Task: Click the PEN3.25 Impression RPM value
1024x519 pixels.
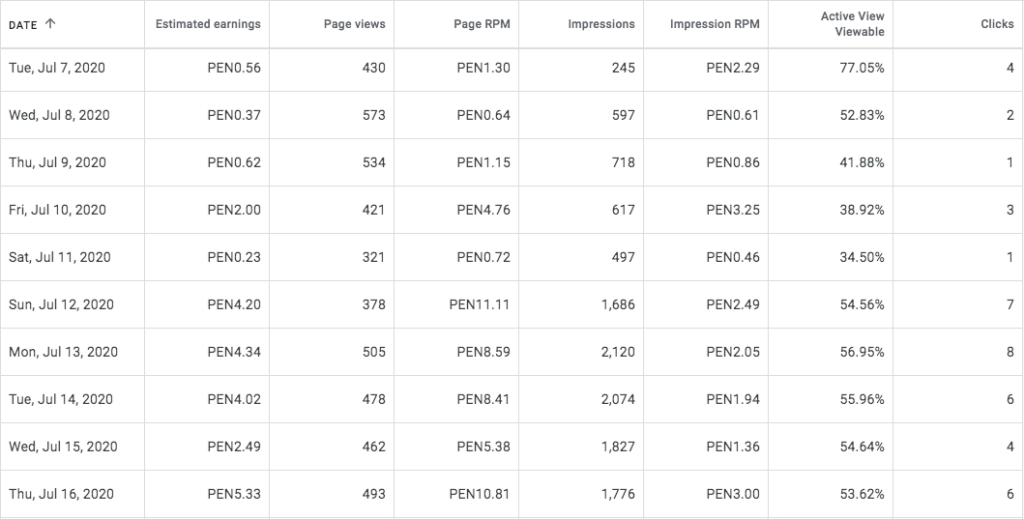Action: coord(733,210)
